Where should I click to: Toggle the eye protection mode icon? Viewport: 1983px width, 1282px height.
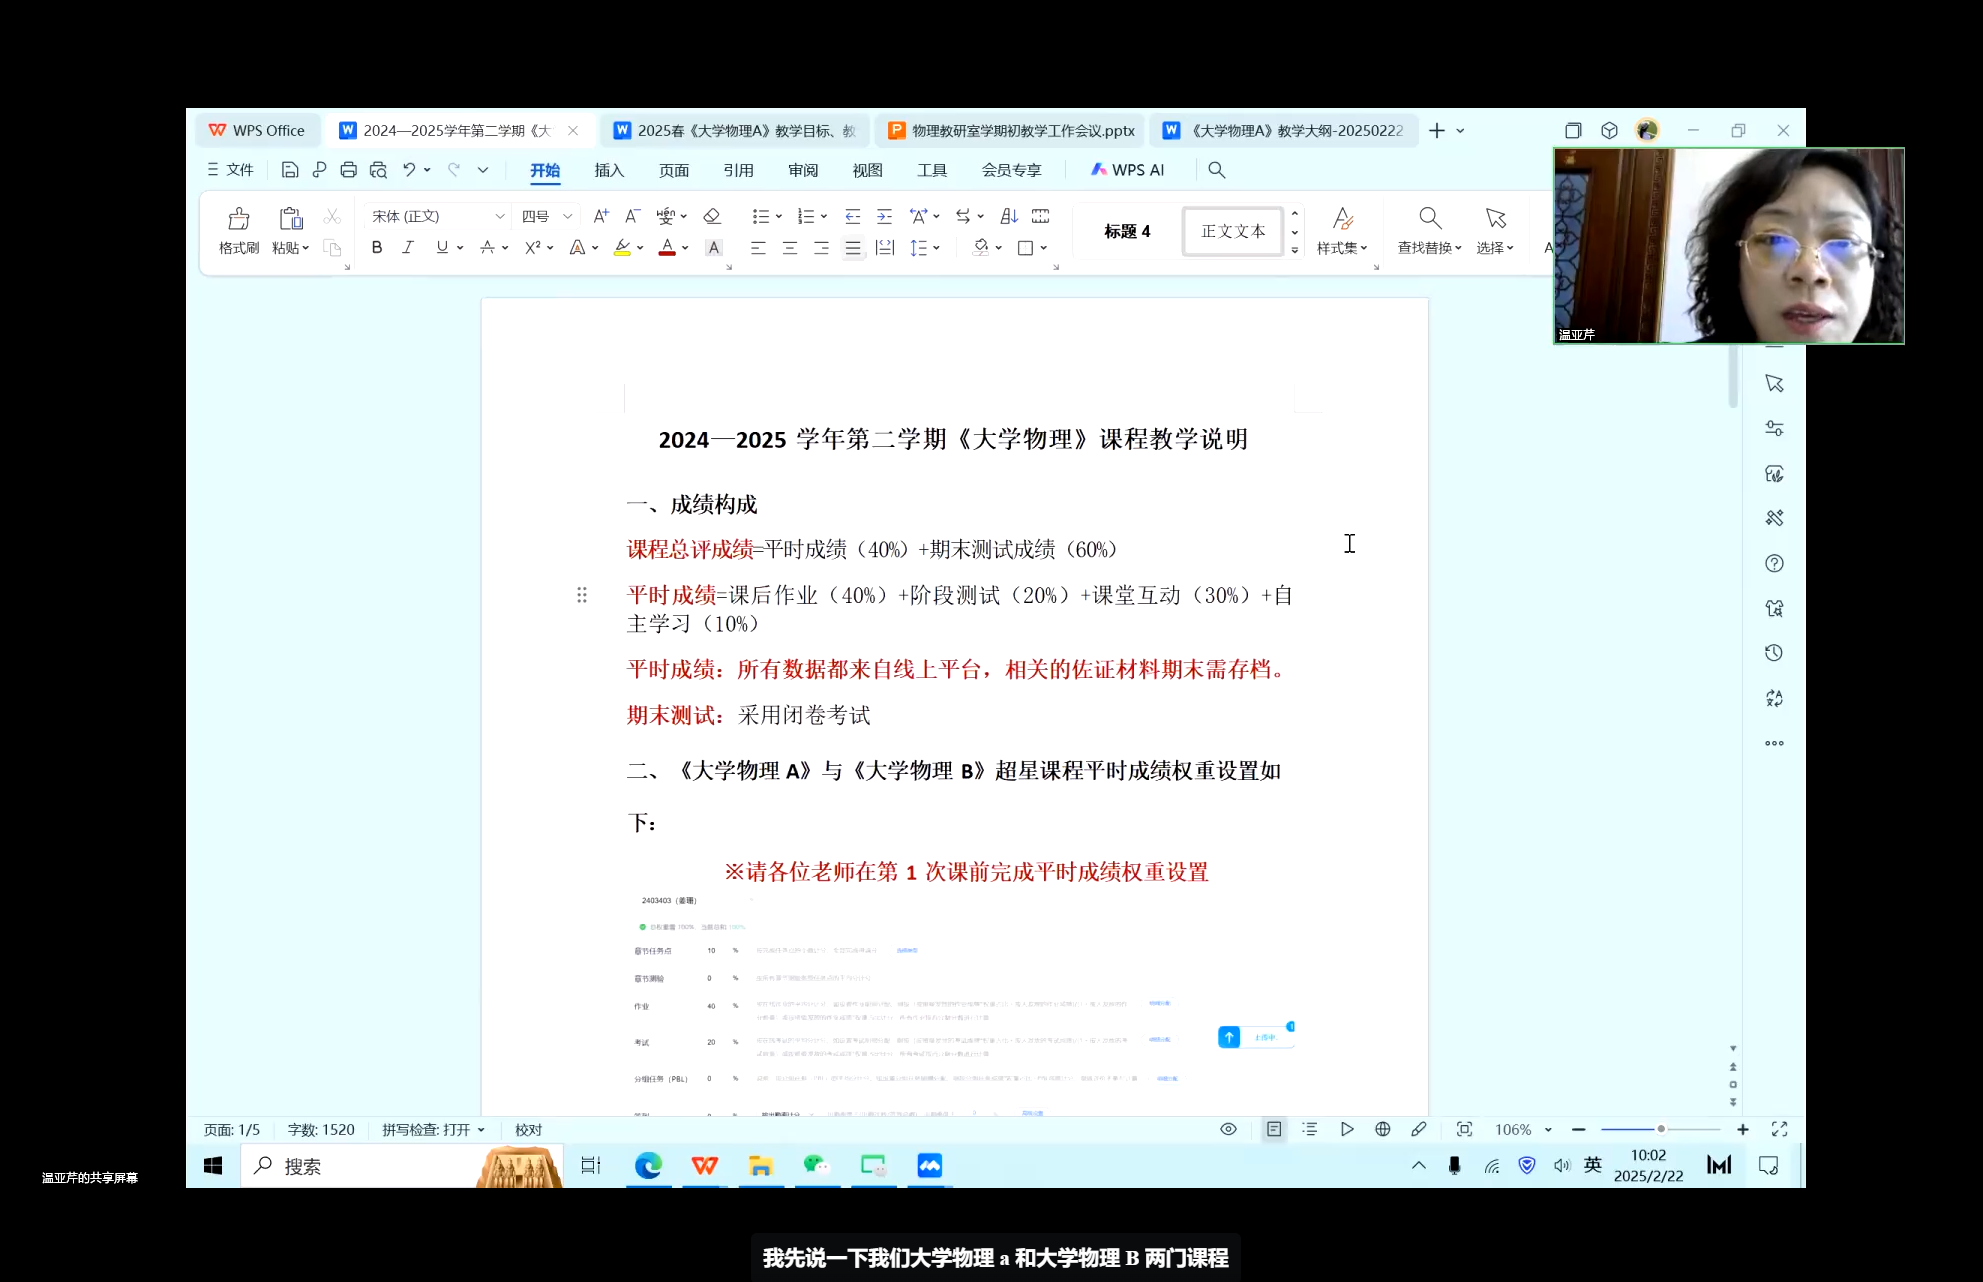coord(1228,1129)
